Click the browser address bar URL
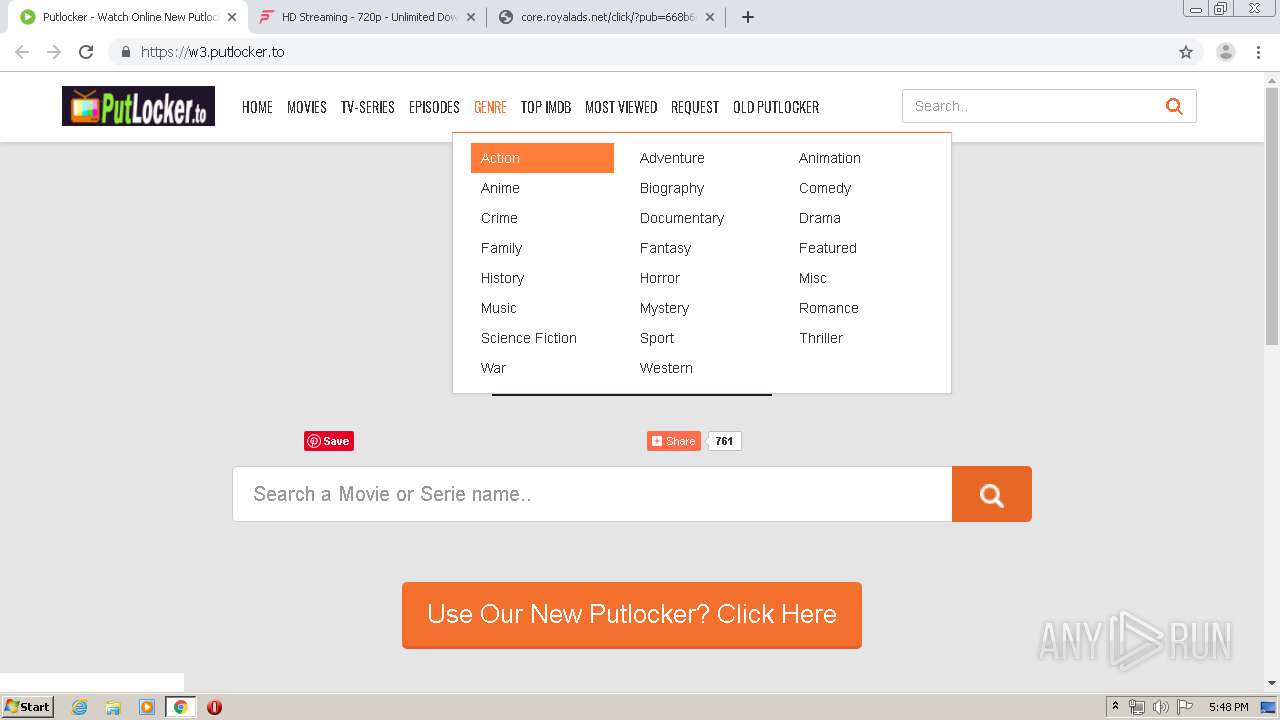1280x720 pixels. 212,52
